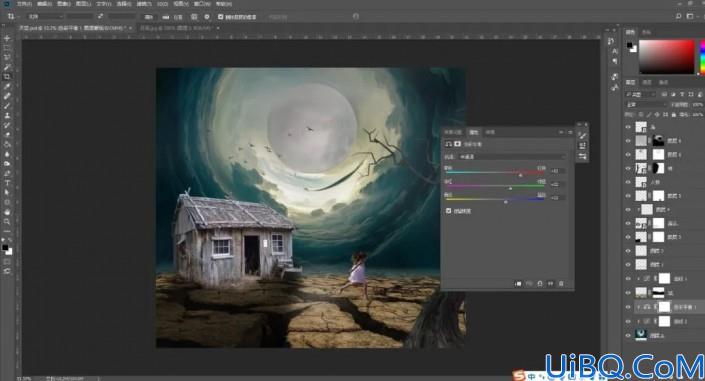The width and height of the screenshot is (705, 381).
Task: Select the Clone Stamp tool
Action: (x=7, y=115)
